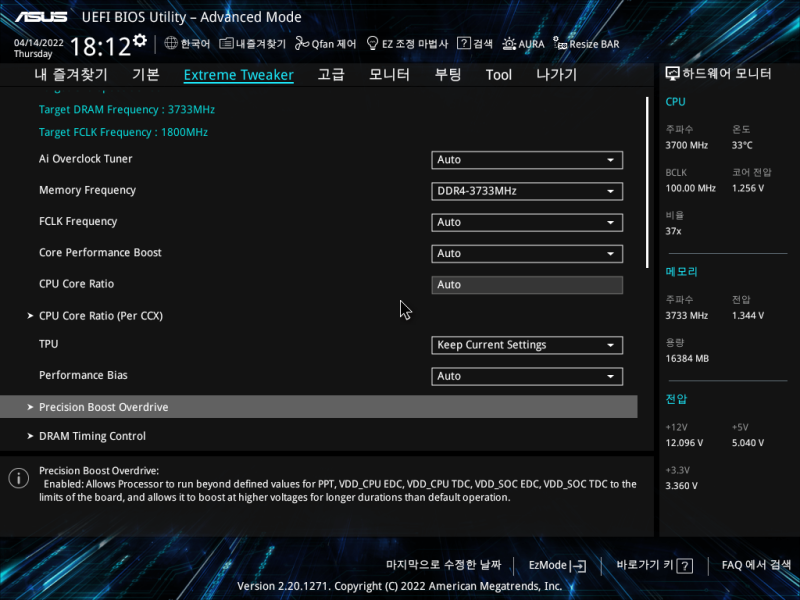Click the 04/14/2022 date text
This screenshot has height=600, width=800.
(x=39, y=43)
